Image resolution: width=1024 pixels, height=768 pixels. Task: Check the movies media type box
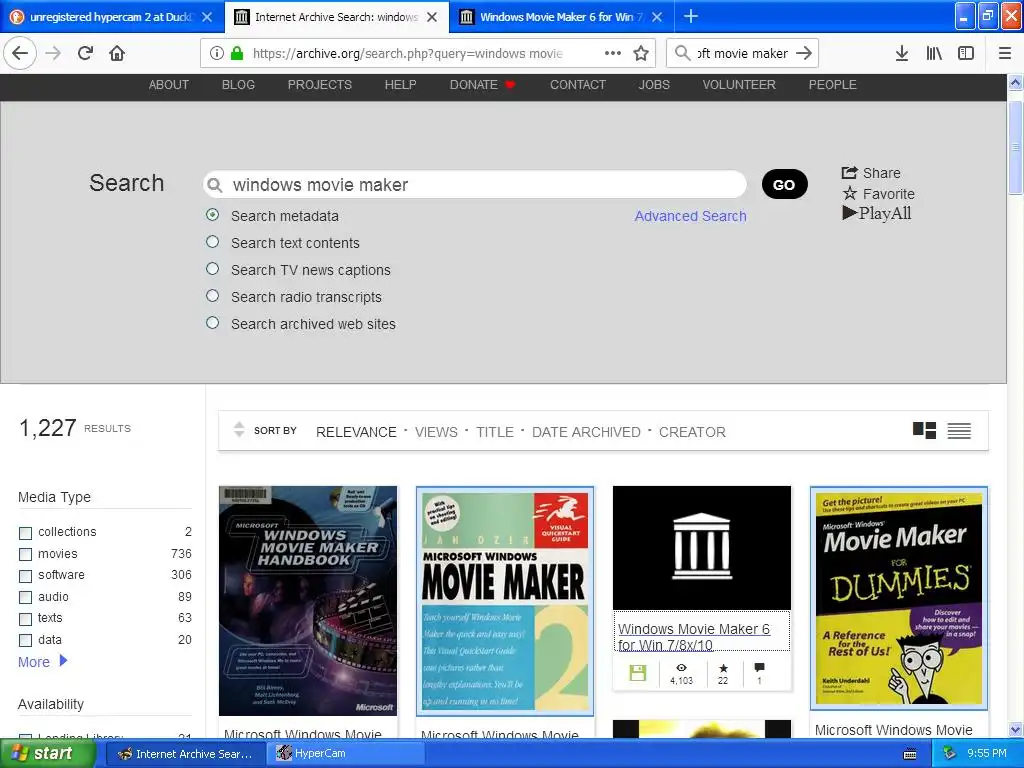[25, 554]
